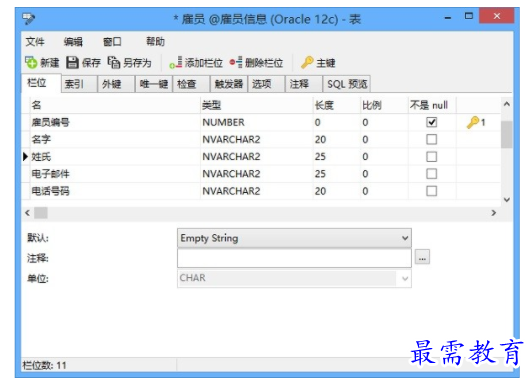Click the 类型 column header
Image resolution: width=532 pixels, height=384 pixels.
pyautogui.click(x=257, y=105)
